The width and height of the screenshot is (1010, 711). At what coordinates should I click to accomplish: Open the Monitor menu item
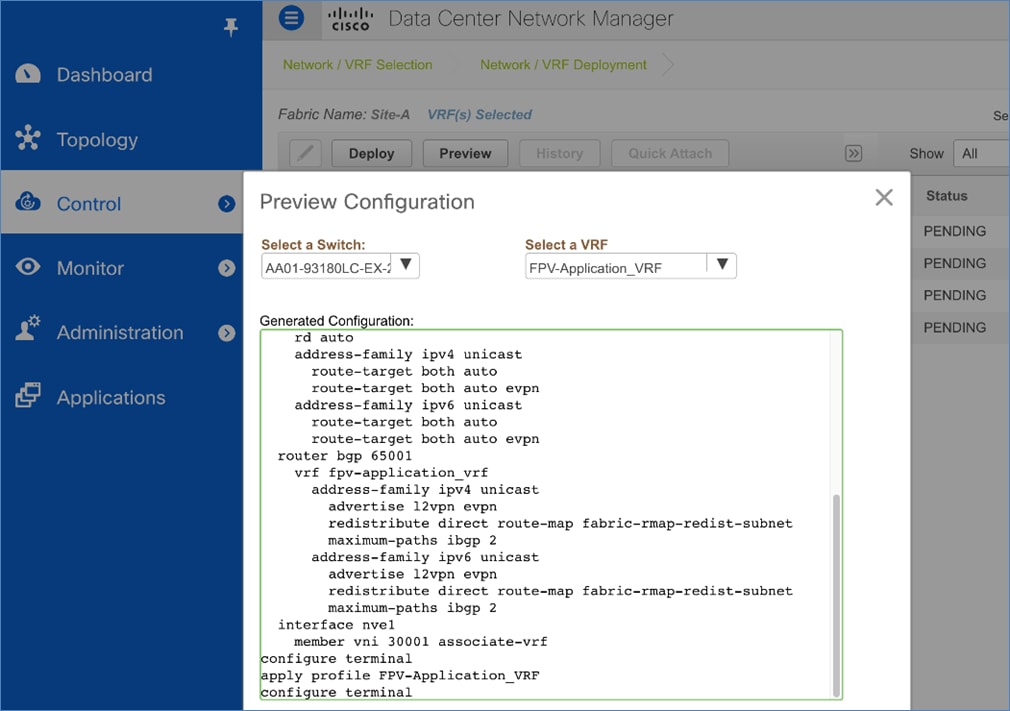point(90,268)
